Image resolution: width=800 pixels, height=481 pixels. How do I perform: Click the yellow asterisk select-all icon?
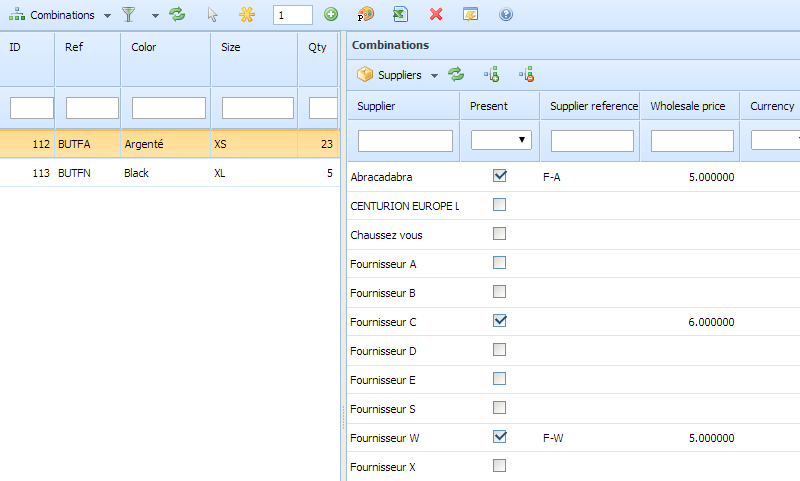247,15
